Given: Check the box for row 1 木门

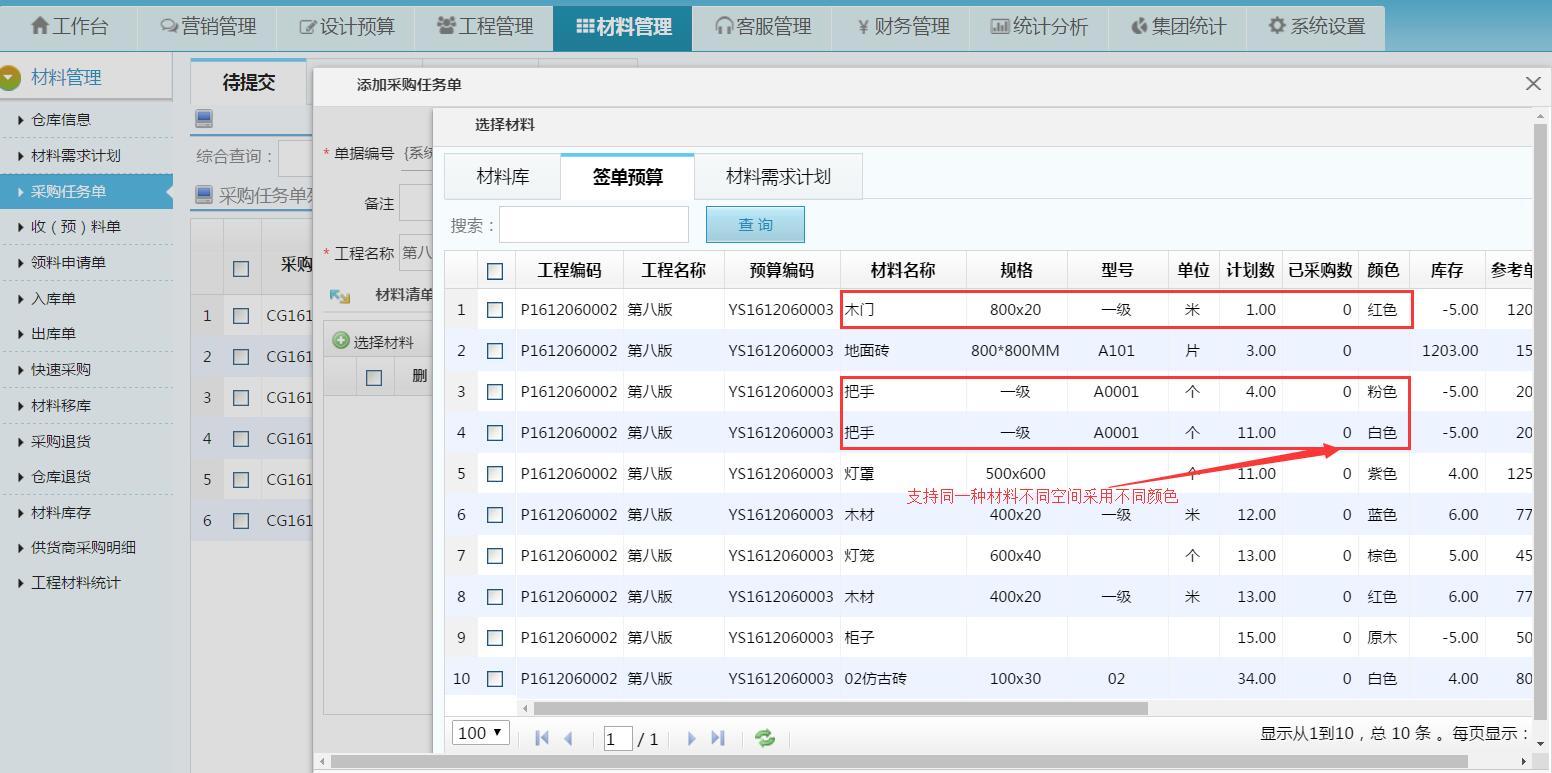Looking at the screenshot, I should [x=495, y=310].
